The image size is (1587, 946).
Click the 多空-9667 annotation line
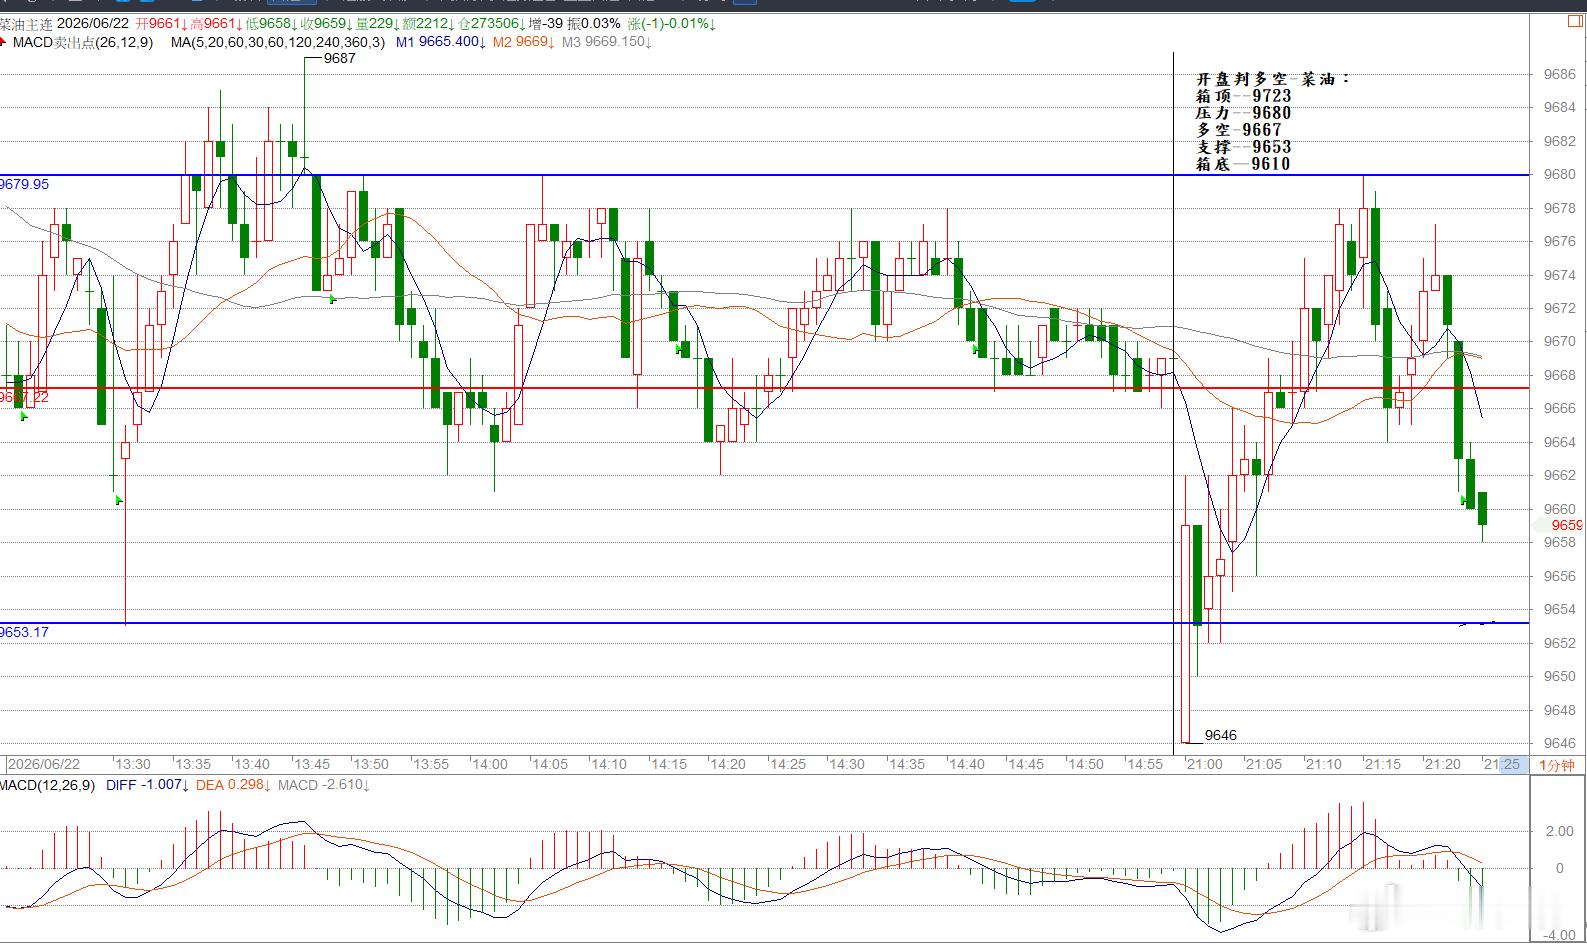[1239, 130]
